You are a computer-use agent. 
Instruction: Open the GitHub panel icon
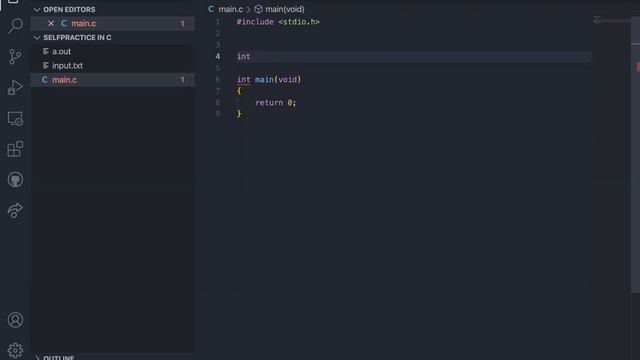(15, 180)
